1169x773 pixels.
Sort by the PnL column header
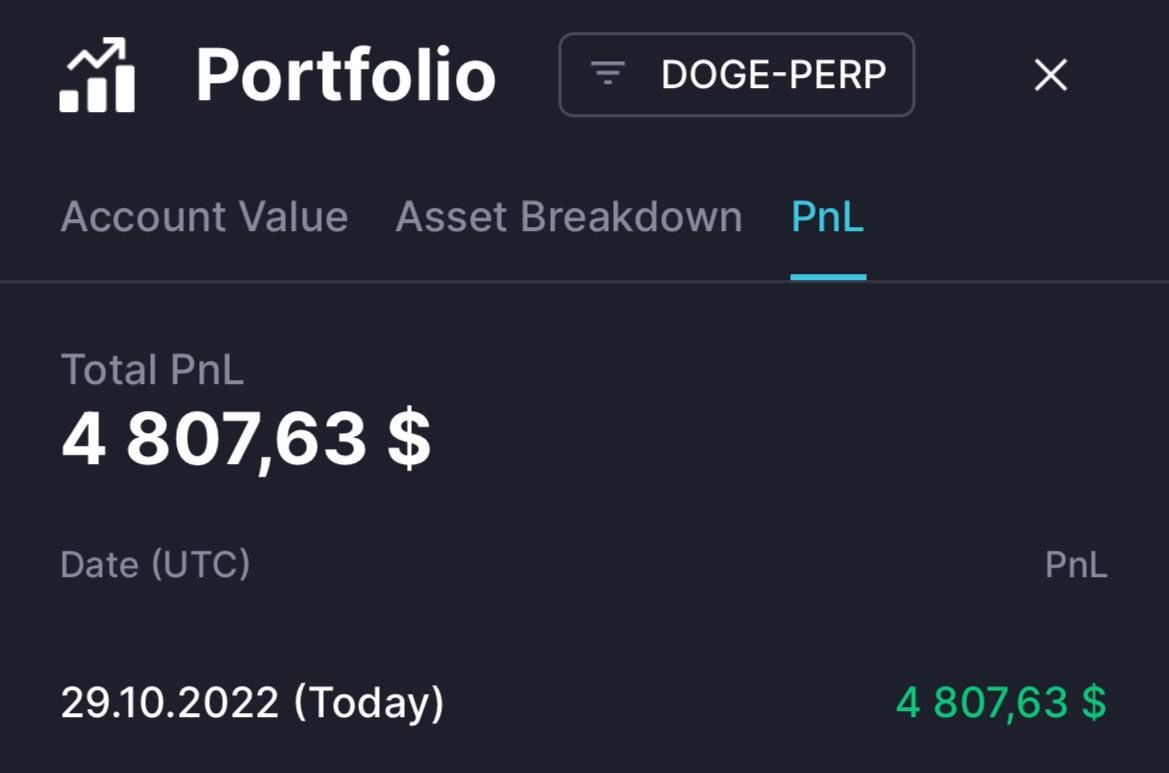point(1076,564)
